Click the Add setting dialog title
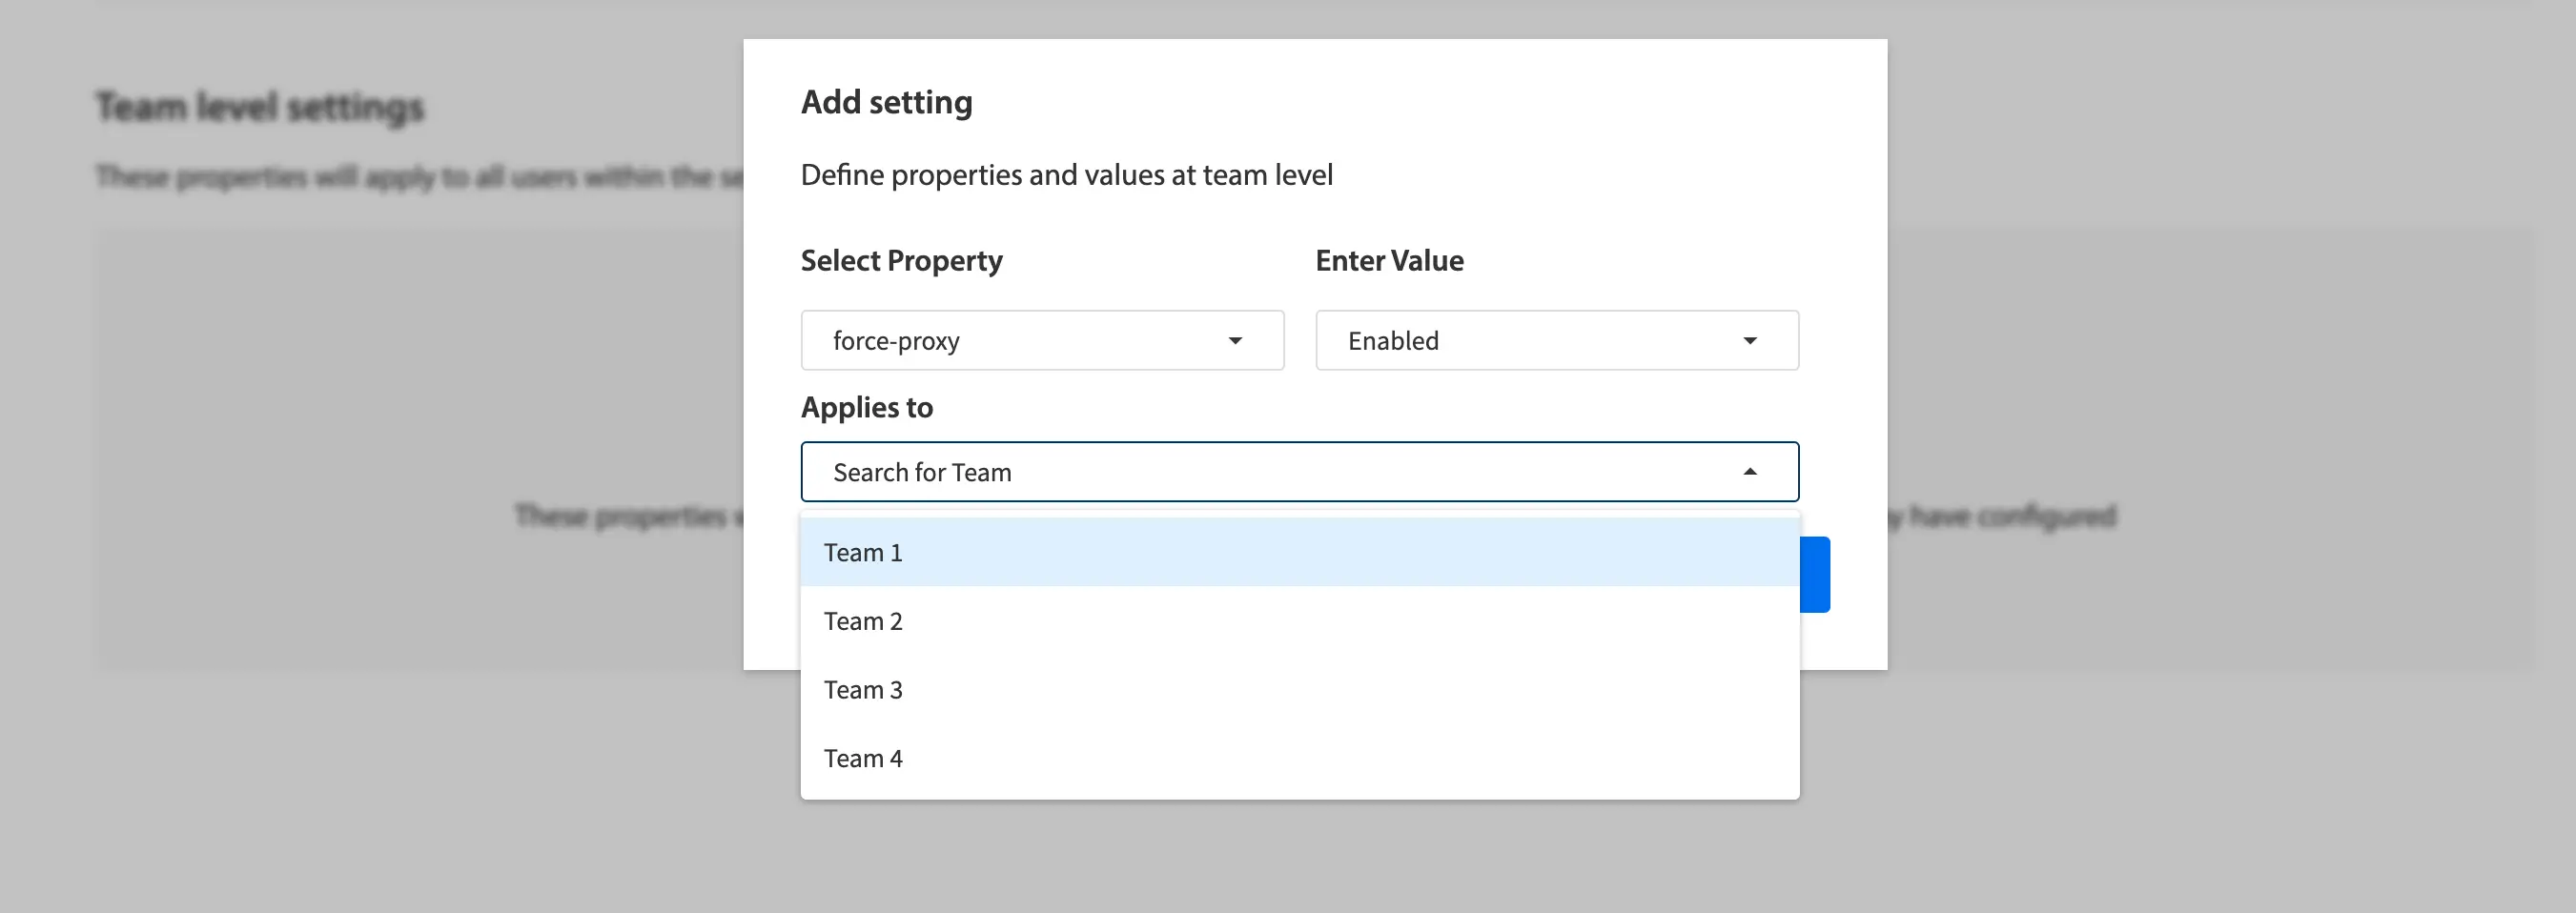Screen dimensions: 2576x913 (886, 102)
